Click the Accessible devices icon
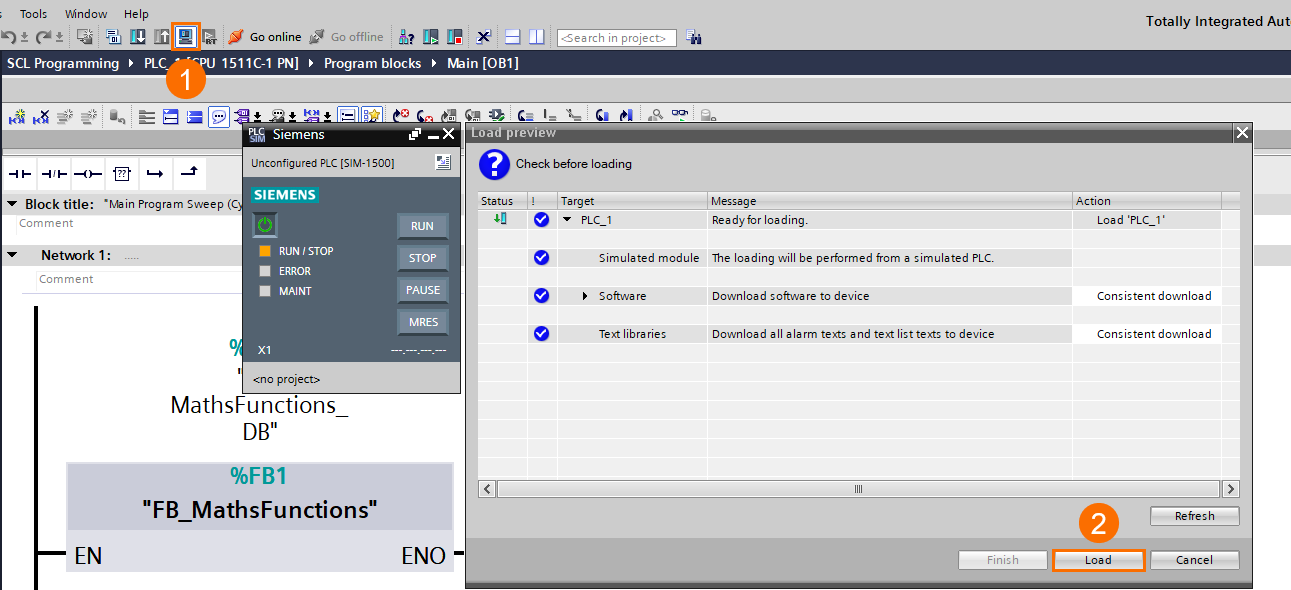 coord(407,37)
